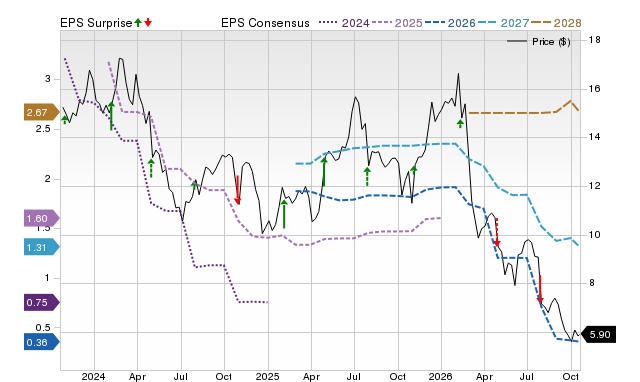
Task: Select the solid red surprise arrow after Jul 2026
Action: [x=540, y=289]
